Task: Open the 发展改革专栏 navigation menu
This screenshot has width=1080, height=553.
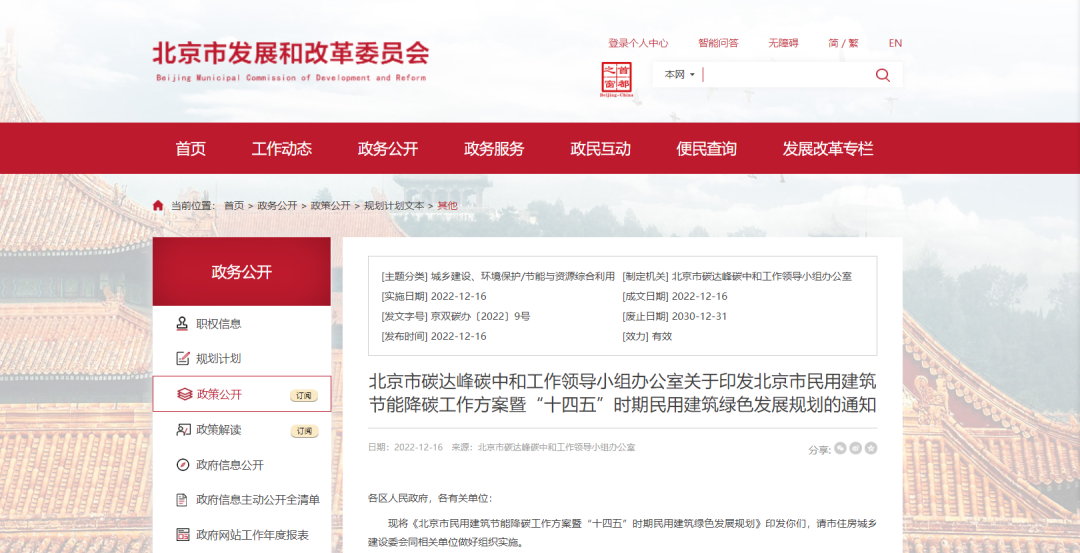Action: click(x=827, y=149)
